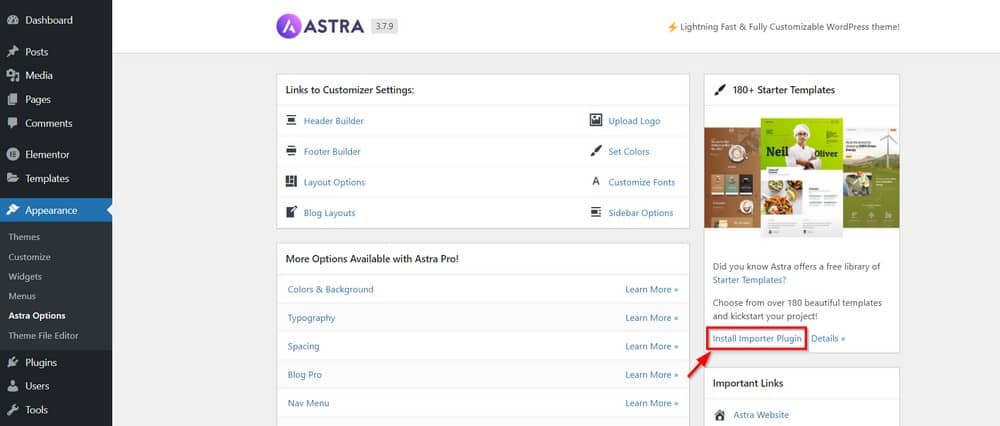The image size is (1000, 426).
Task: Click the Plugins plug icon
Action: coord(12,362)
